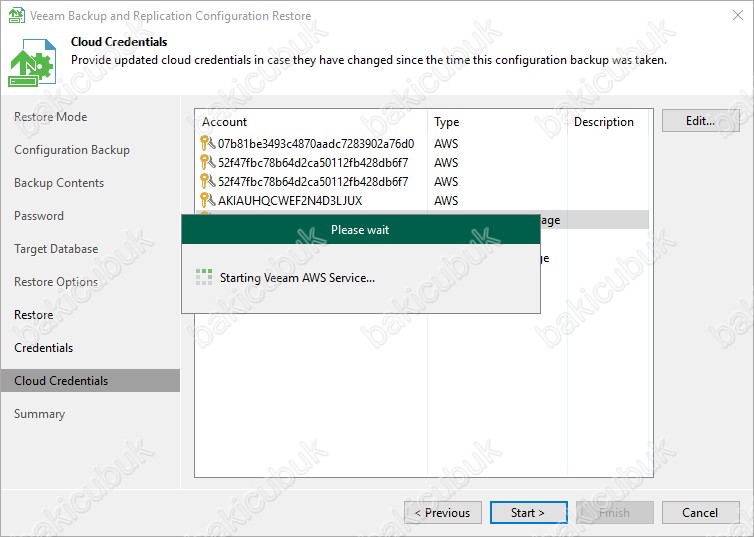The height and width of the screenshot is (537, 754).
Task: Open the Restore Options step
Action: [56, 282]
